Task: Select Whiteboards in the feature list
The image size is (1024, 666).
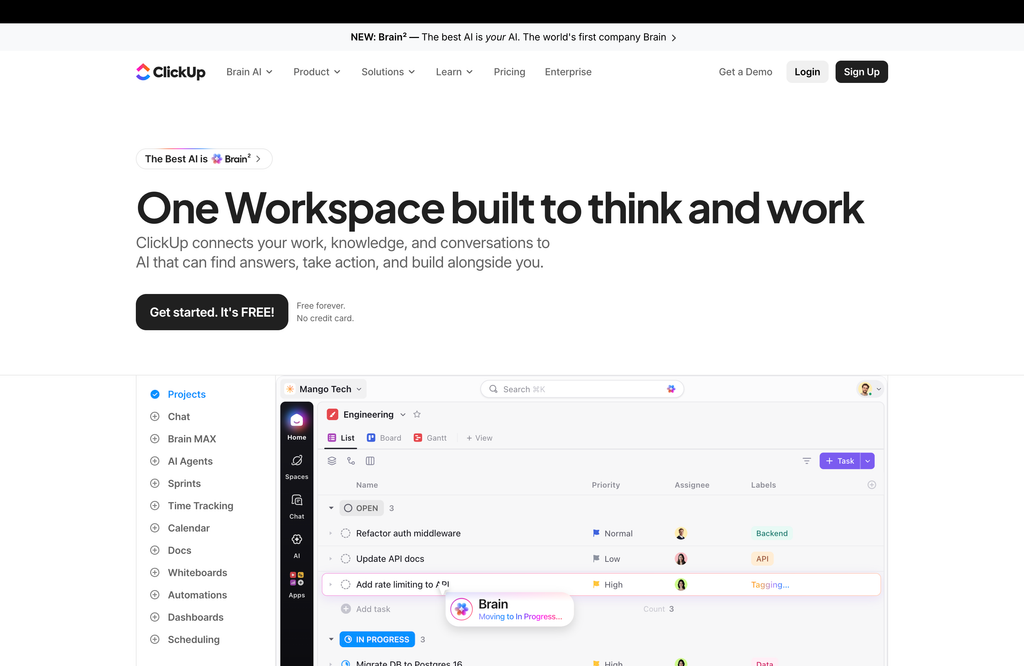Action: 188,573
